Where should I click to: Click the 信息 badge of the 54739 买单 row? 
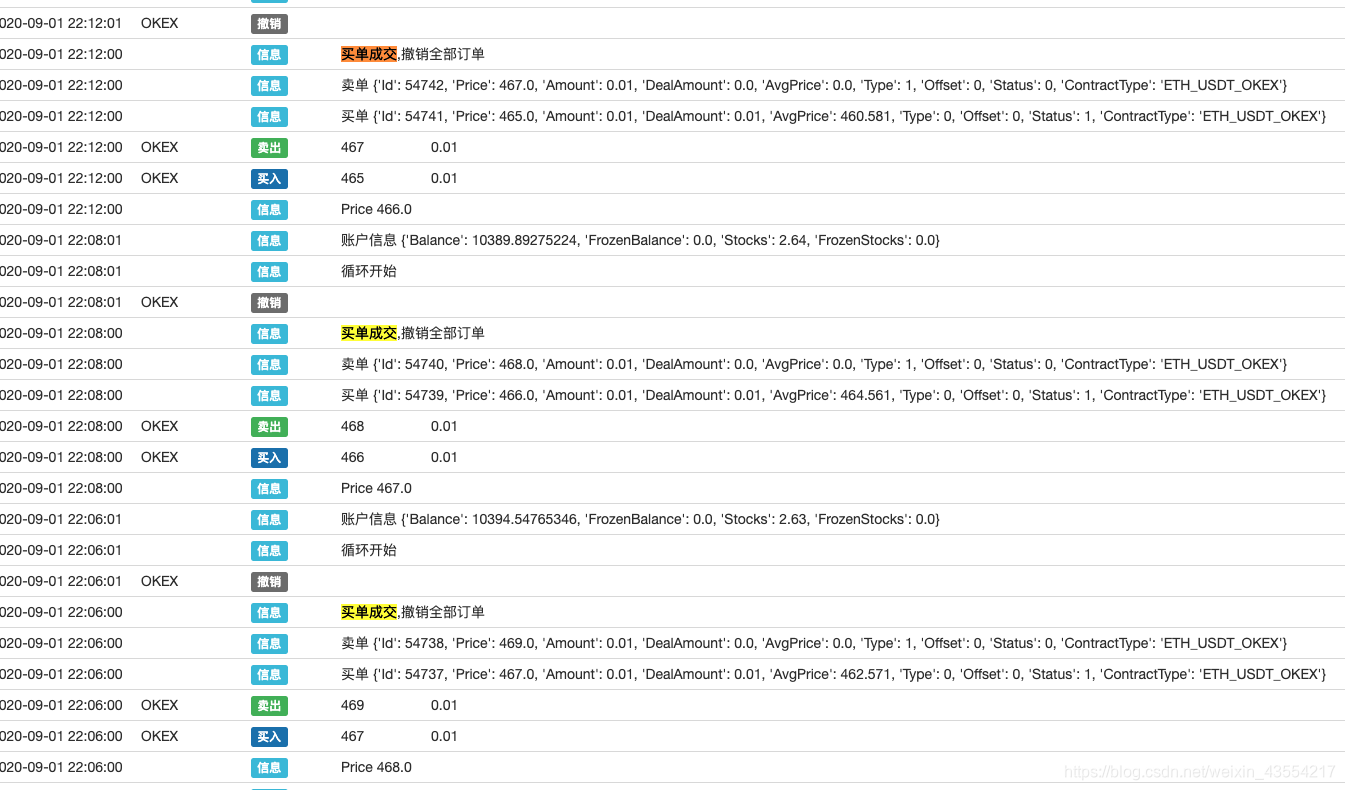[269, 395]
